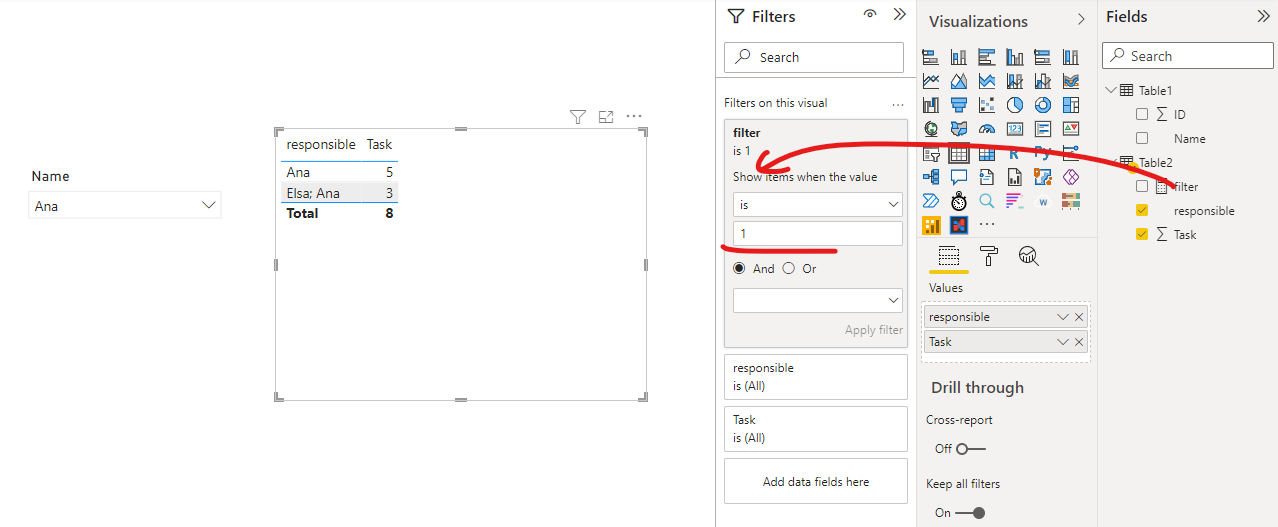Open focus mode for the table visual

(605, 117)
